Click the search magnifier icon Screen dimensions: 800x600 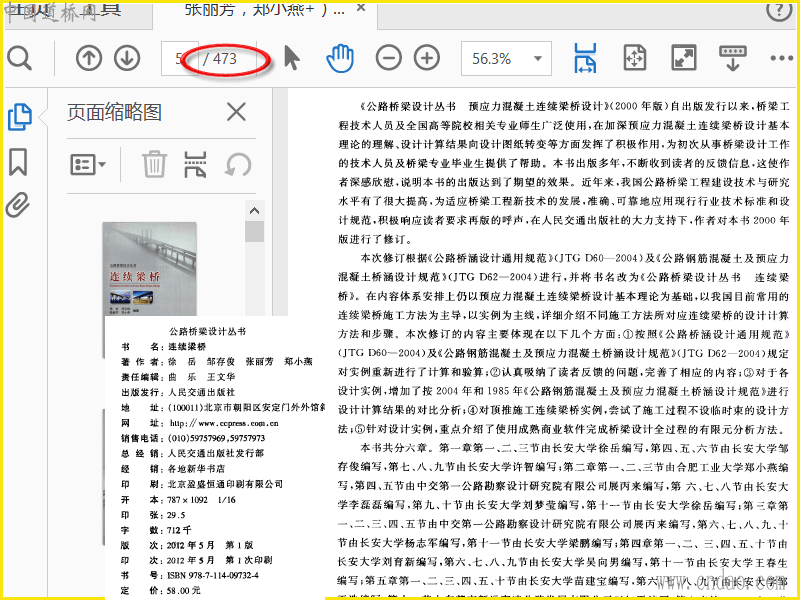[19, 59]
